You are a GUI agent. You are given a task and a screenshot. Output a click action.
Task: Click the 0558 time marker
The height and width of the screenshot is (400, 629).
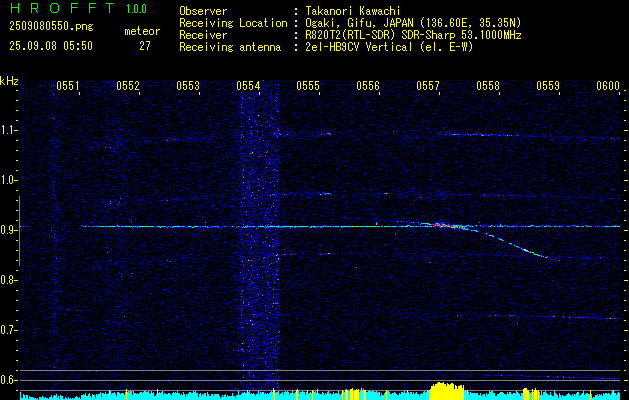pos(488,85)
